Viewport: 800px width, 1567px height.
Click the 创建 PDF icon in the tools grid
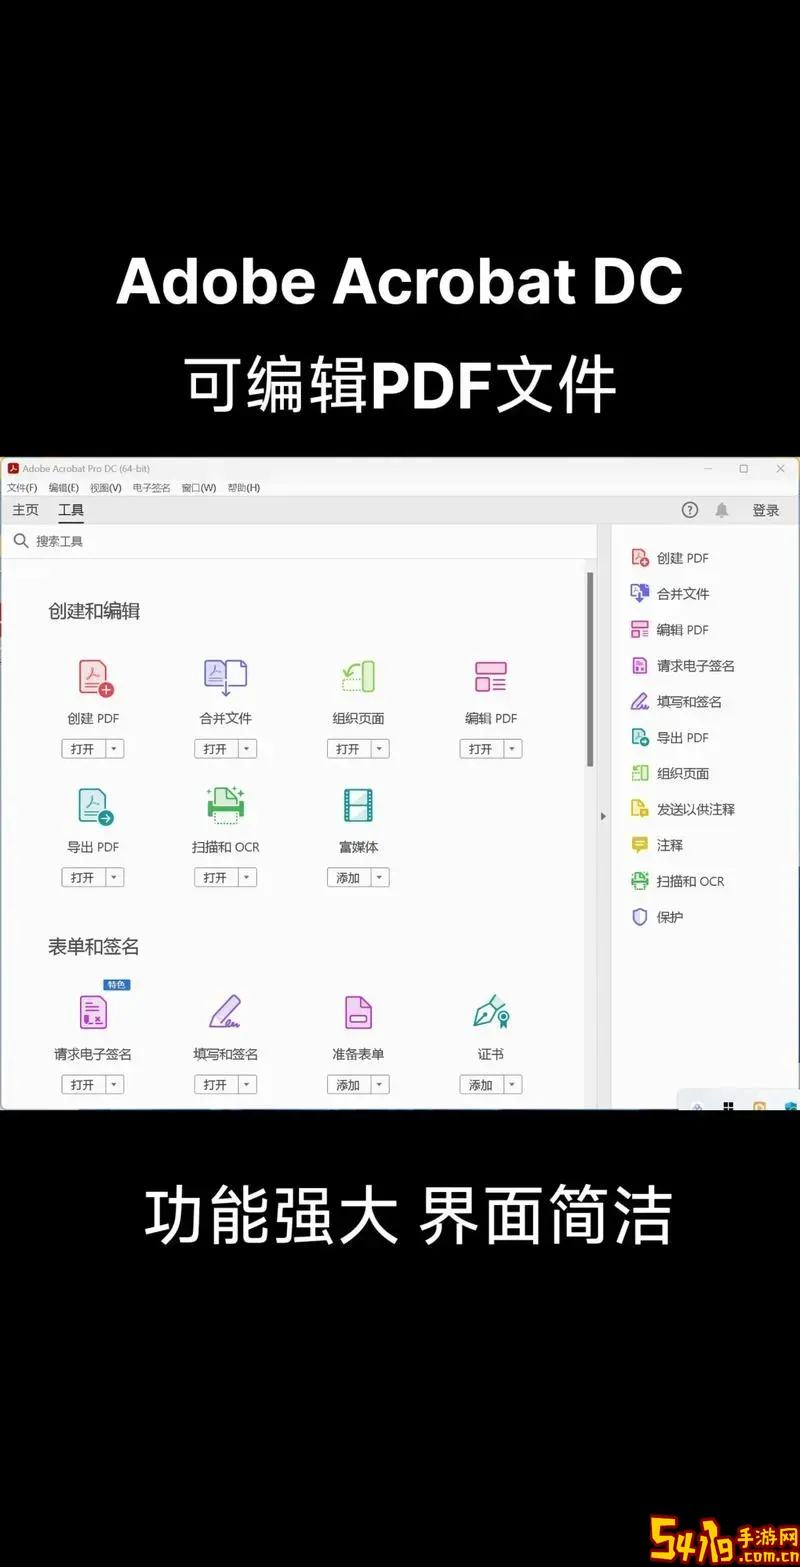(x=95, y=678)
